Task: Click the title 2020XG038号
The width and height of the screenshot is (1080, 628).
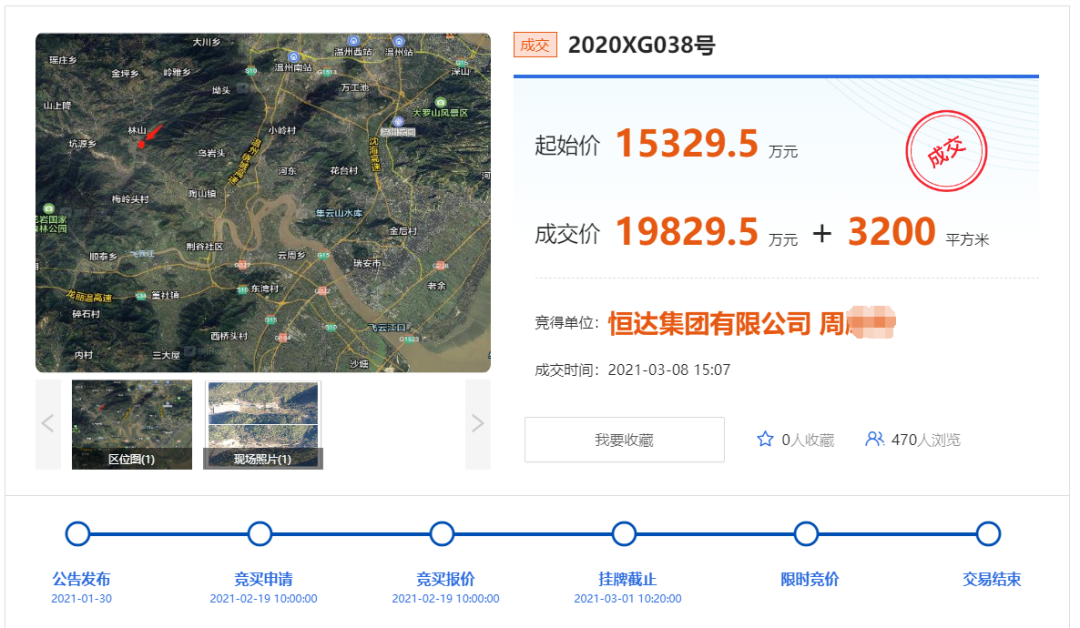Action: [x=641, y=45]
